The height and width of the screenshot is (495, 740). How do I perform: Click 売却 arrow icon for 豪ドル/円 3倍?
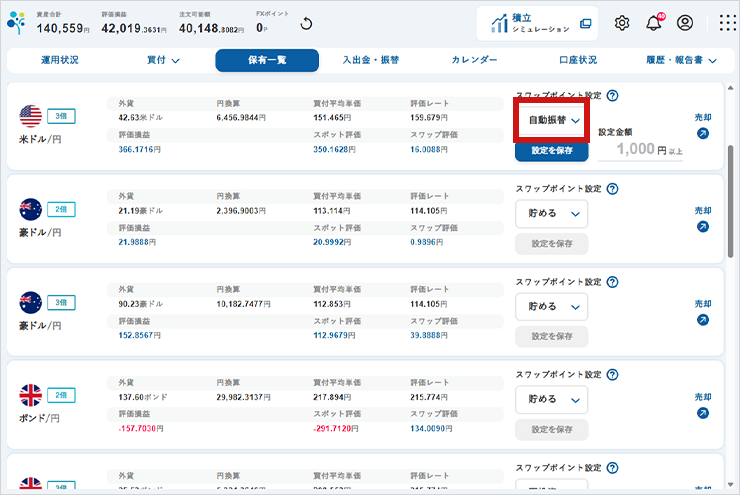point(703,320)
